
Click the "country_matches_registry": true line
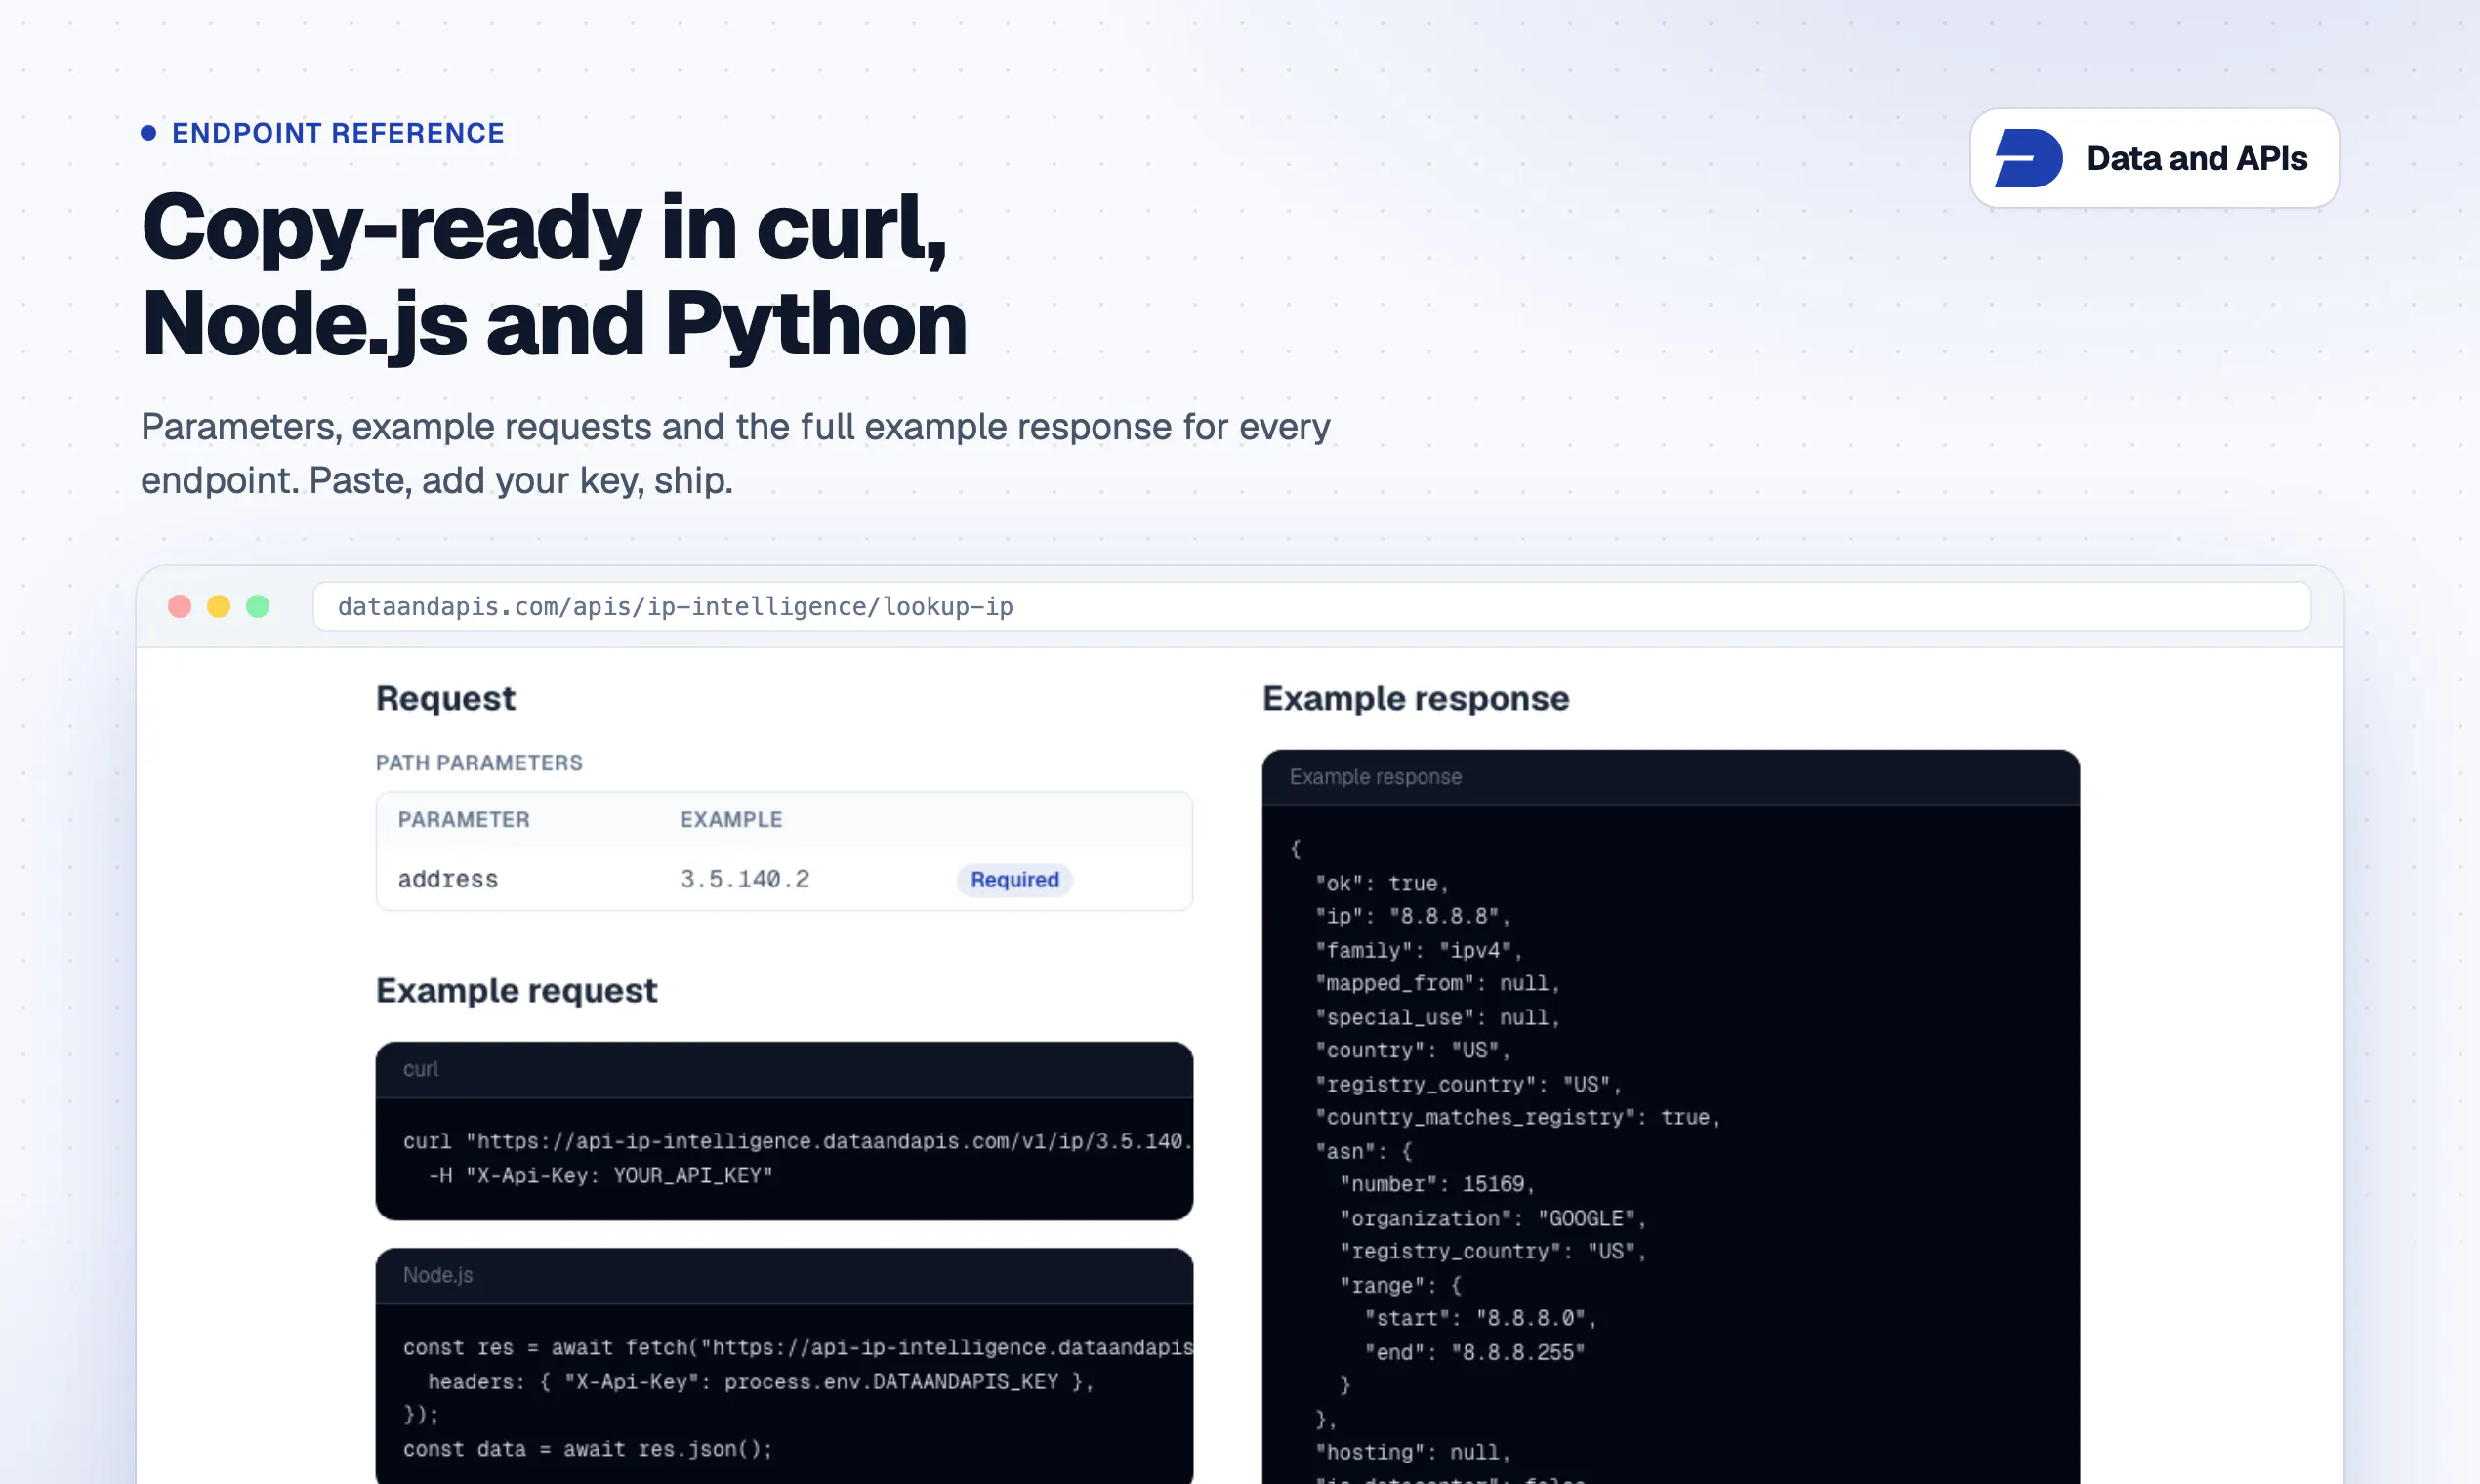(x=1518, y=1117)
